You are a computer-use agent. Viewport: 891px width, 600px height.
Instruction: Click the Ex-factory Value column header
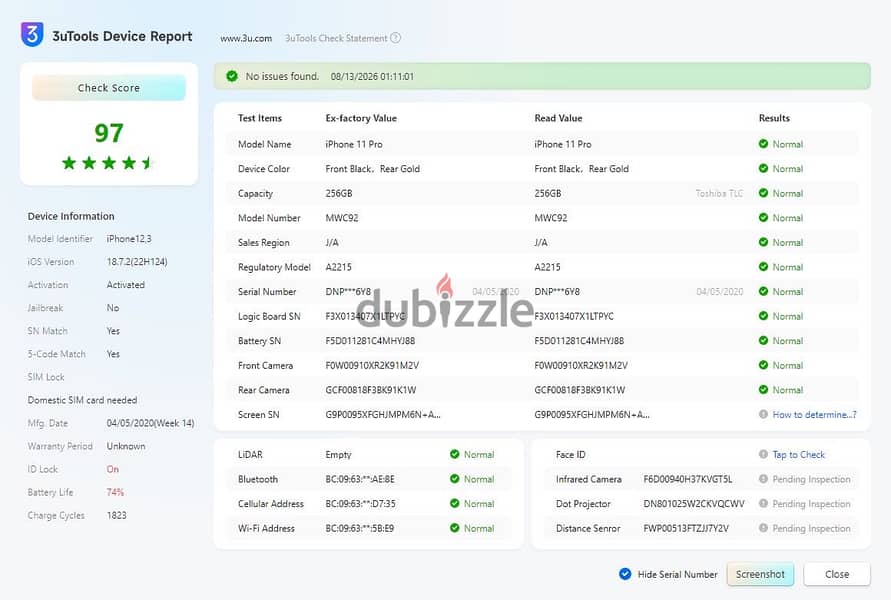pos(361,118)
